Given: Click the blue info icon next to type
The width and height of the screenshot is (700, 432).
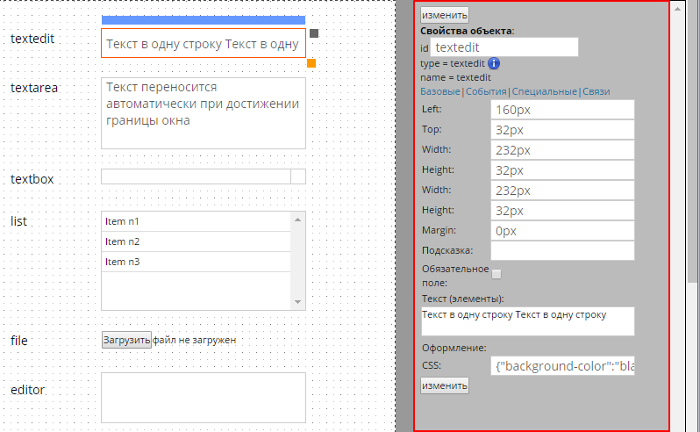Looking at the screenshot, I should click(494, 64).
